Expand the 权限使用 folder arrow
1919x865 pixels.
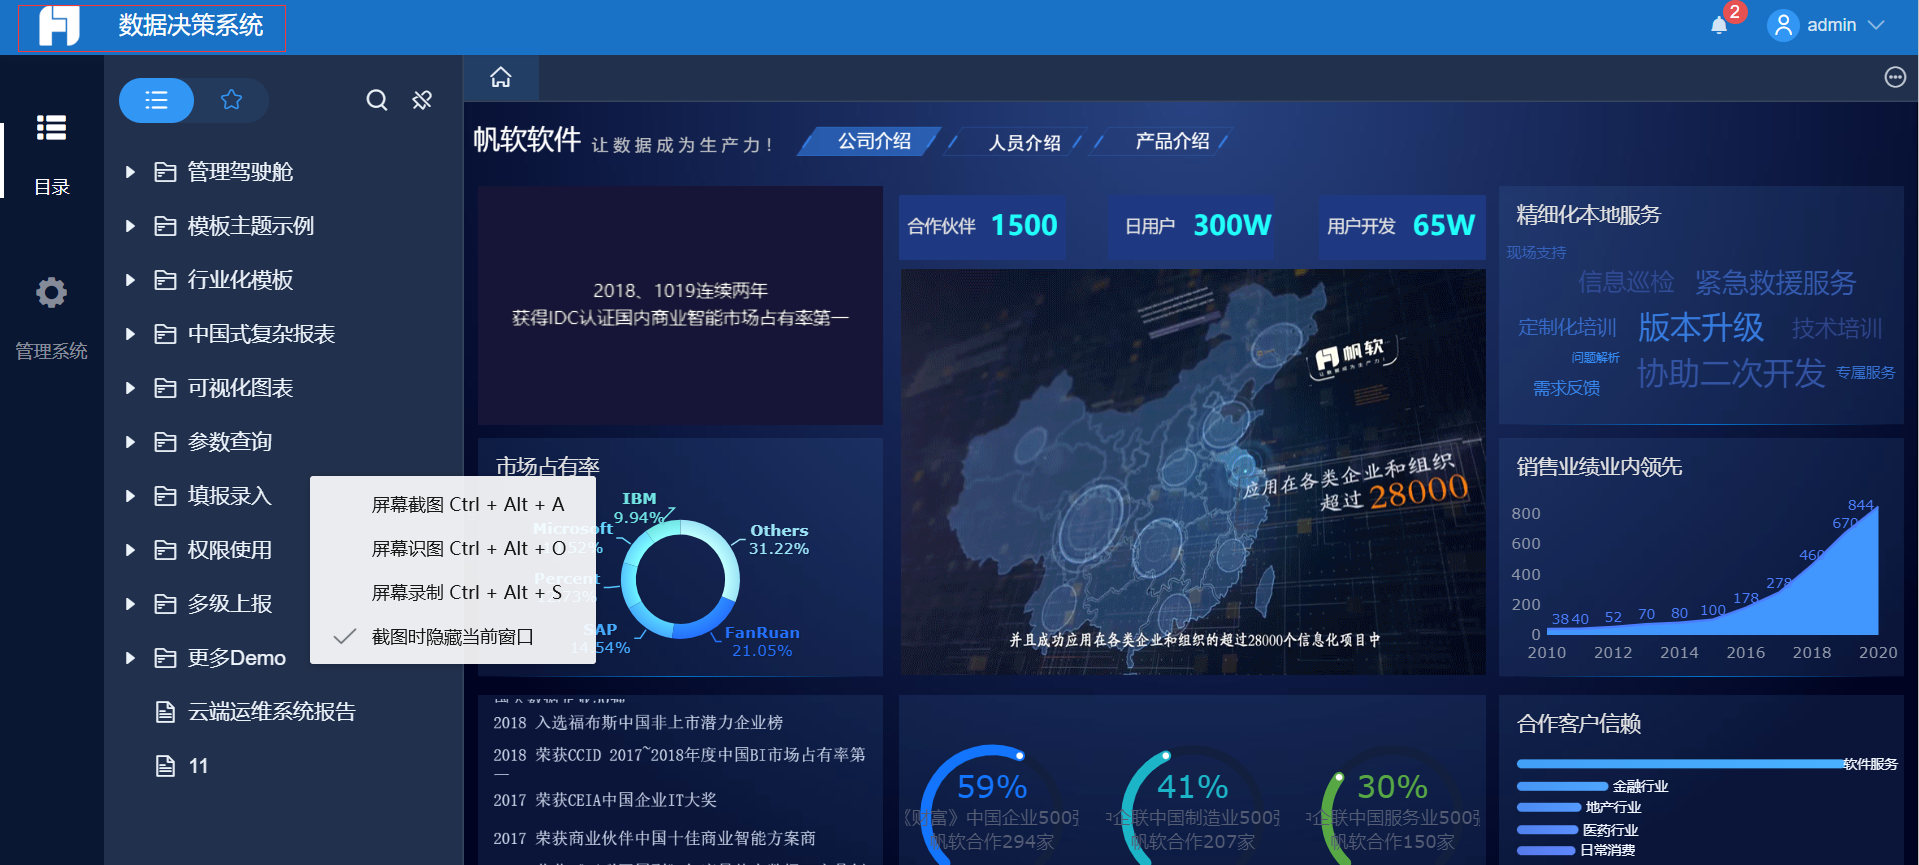(x=130, y=550)
